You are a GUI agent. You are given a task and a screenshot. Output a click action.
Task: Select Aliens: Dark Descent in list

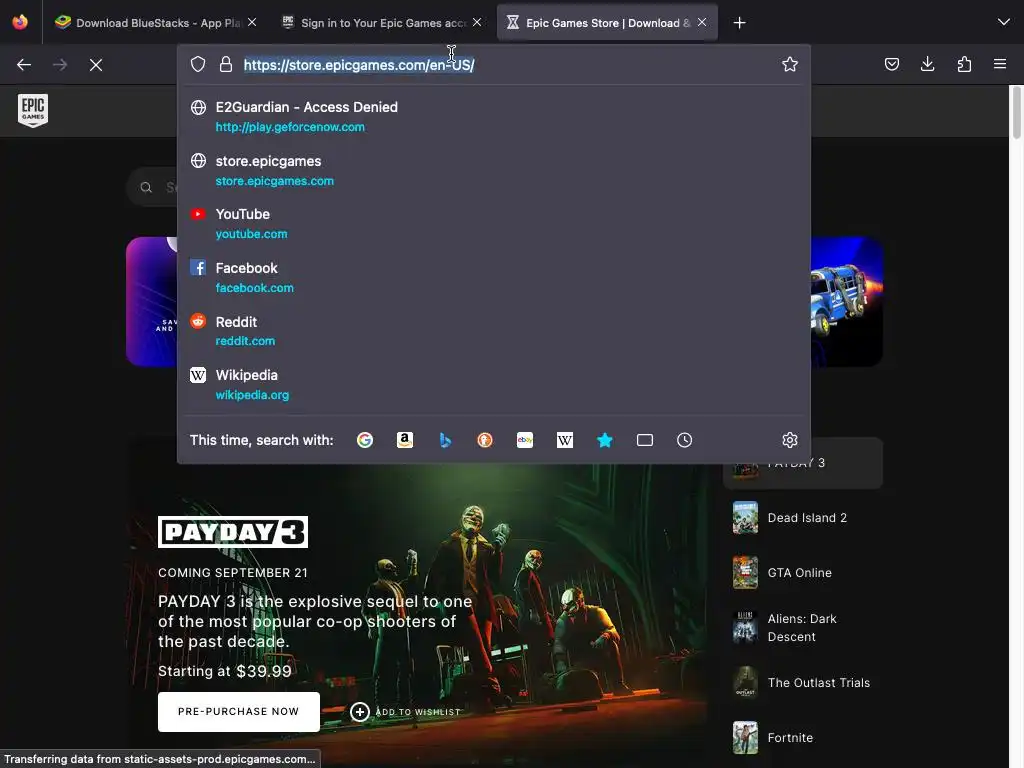(x=803, y=628)
